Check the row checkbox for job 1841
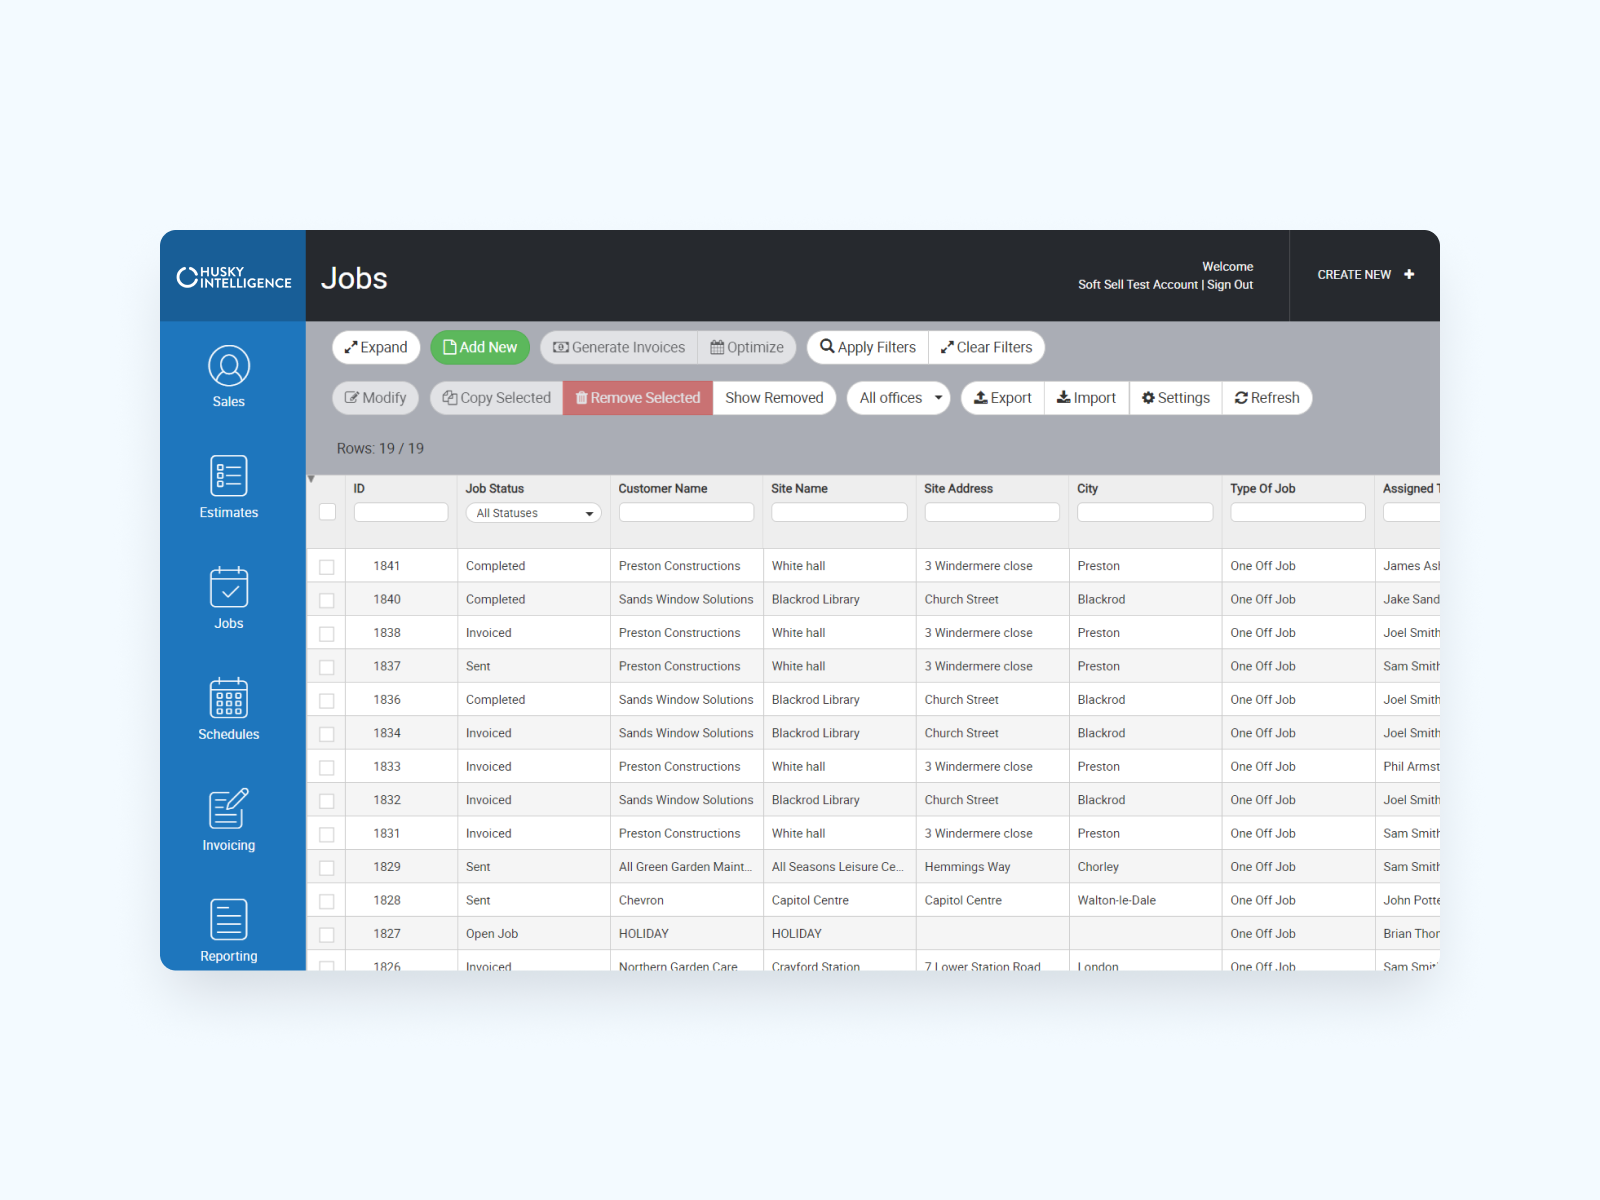The height and width of the screenshot is (1200, 1600). pyautogui.click(x=327, y=565)
